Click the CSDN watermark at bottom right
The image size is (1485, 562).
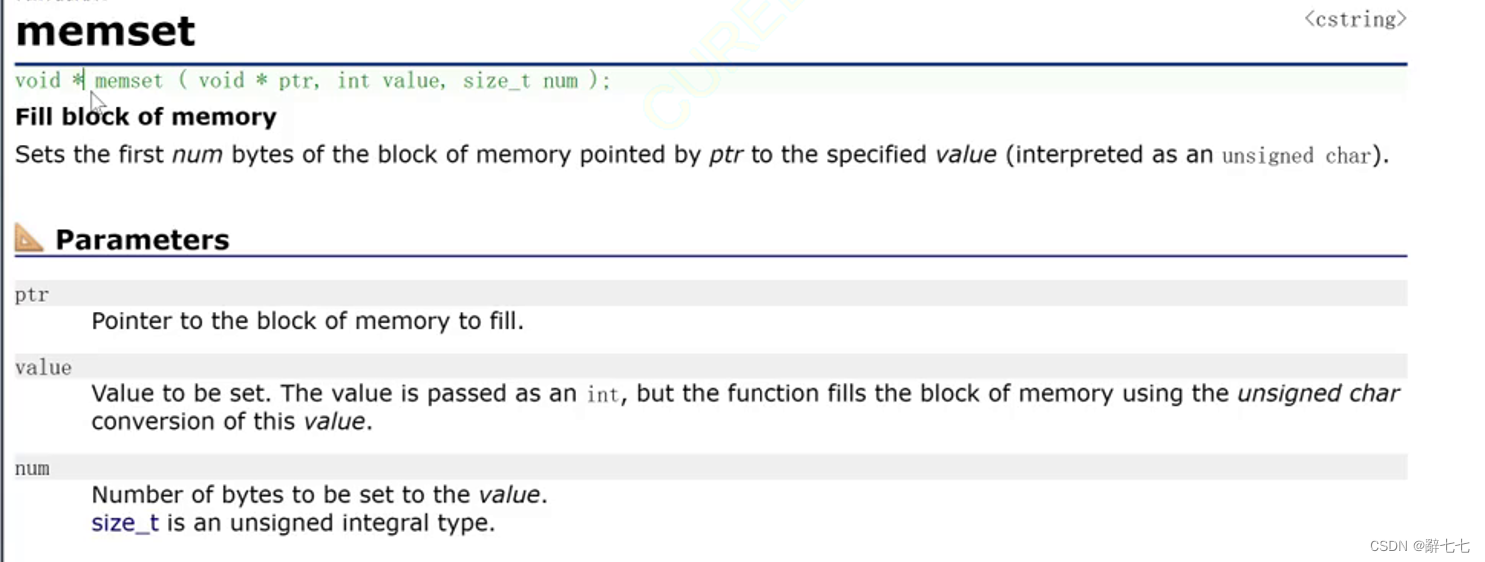point(1419,546)
